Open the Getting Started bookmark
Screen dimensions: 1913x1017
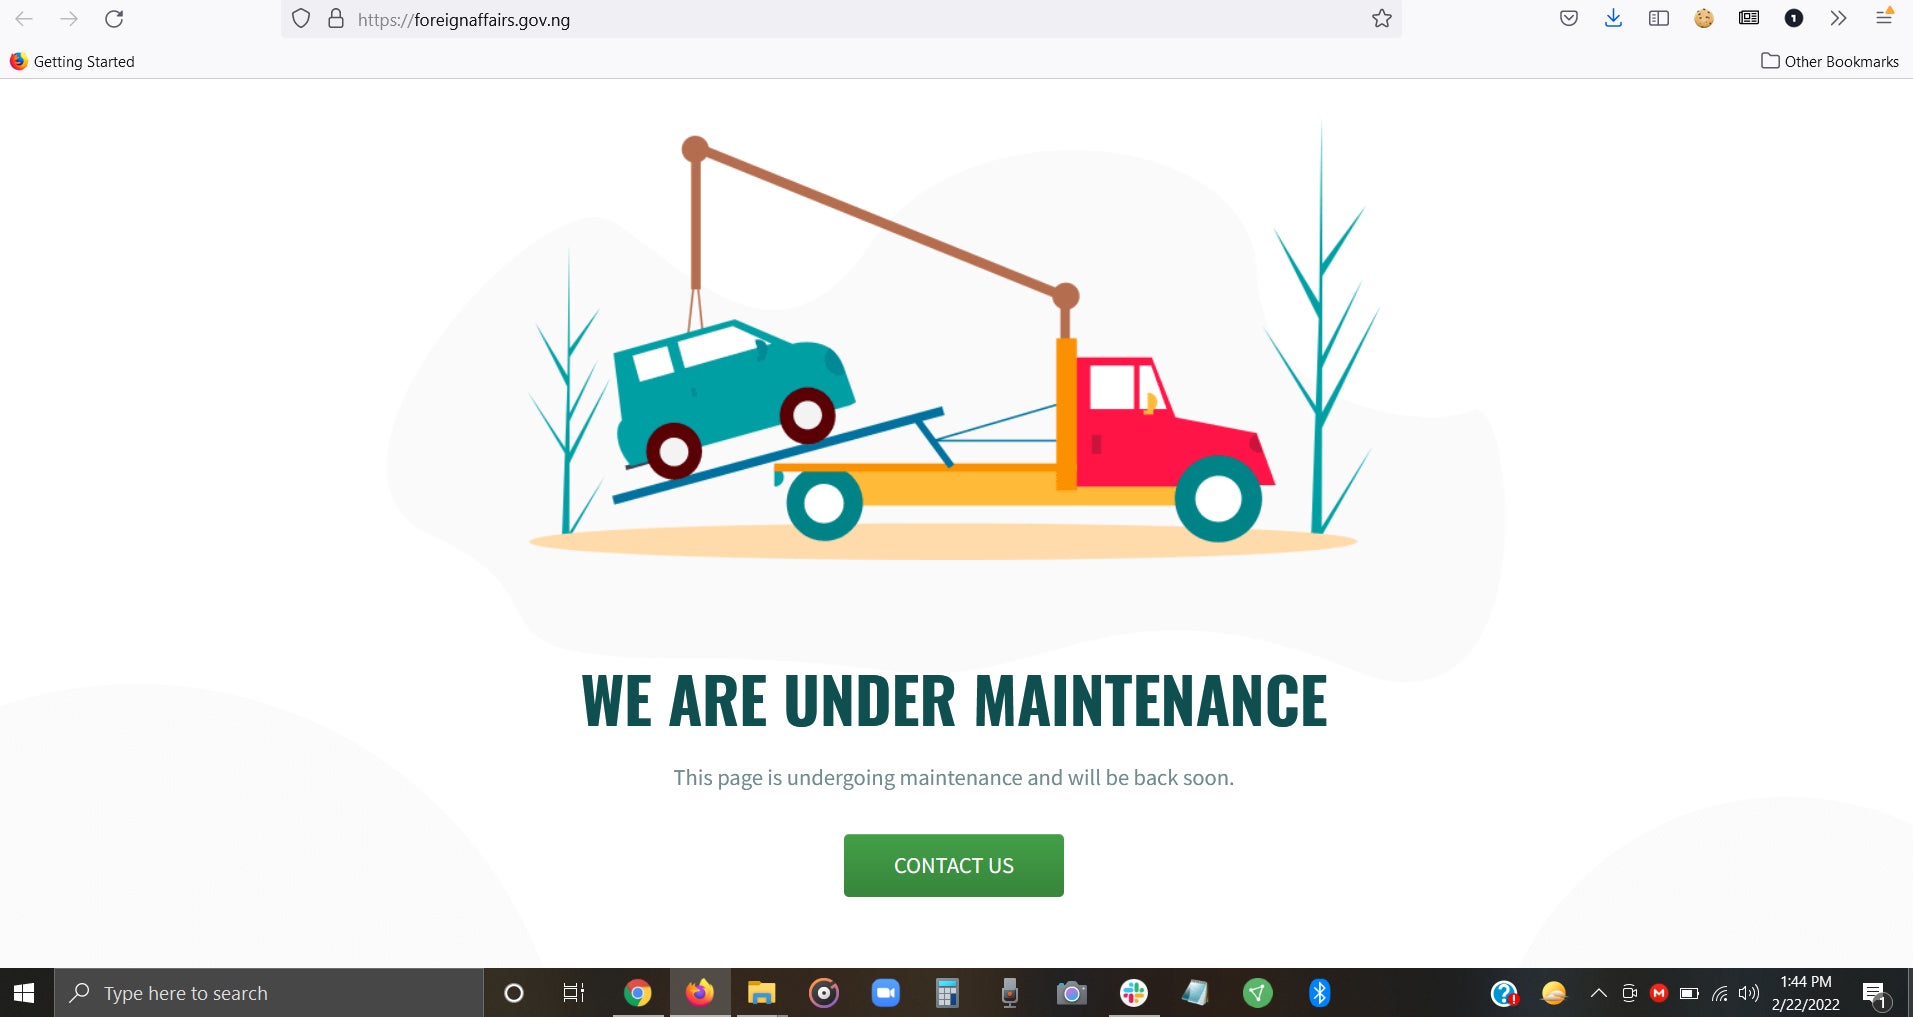point(72,61)
